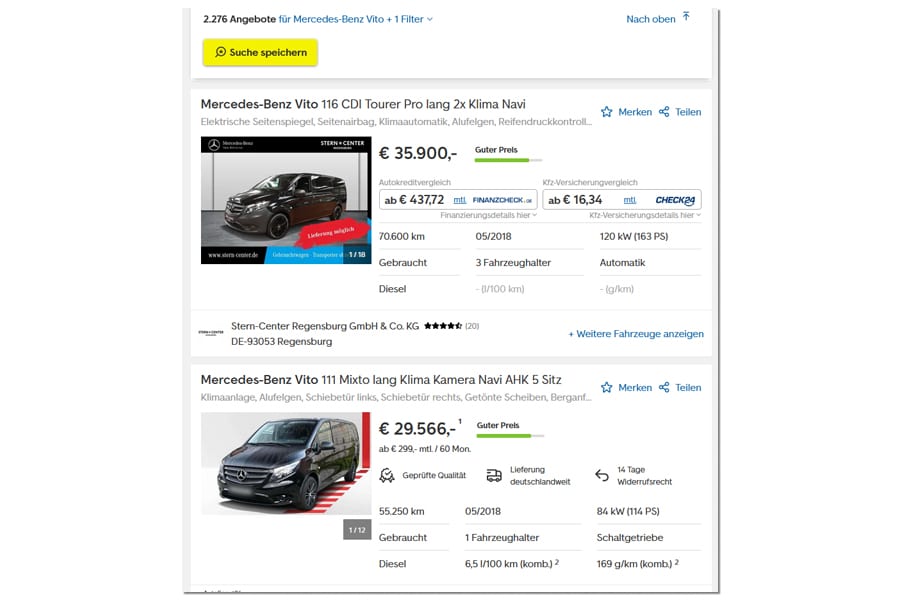900x600 pixels.
Task: Open the Vito 116 CDI photo thumbnail
Action: coord(286,200)
